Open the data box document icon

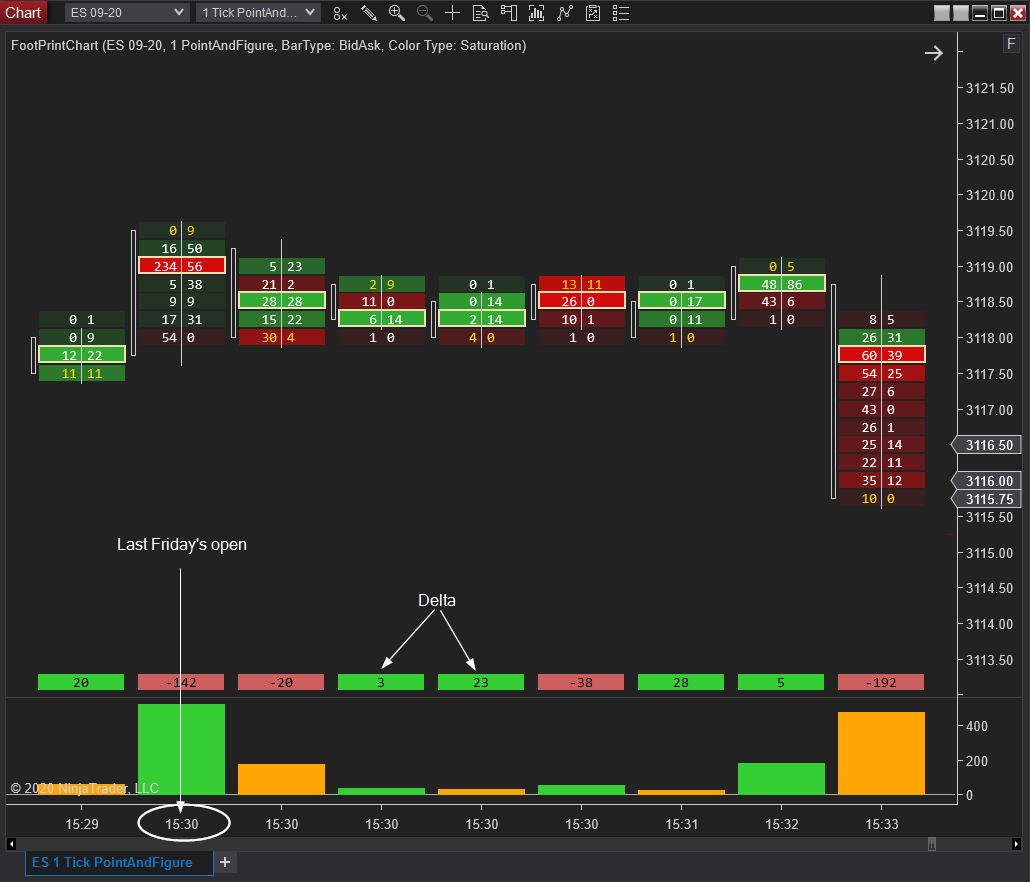481,13
